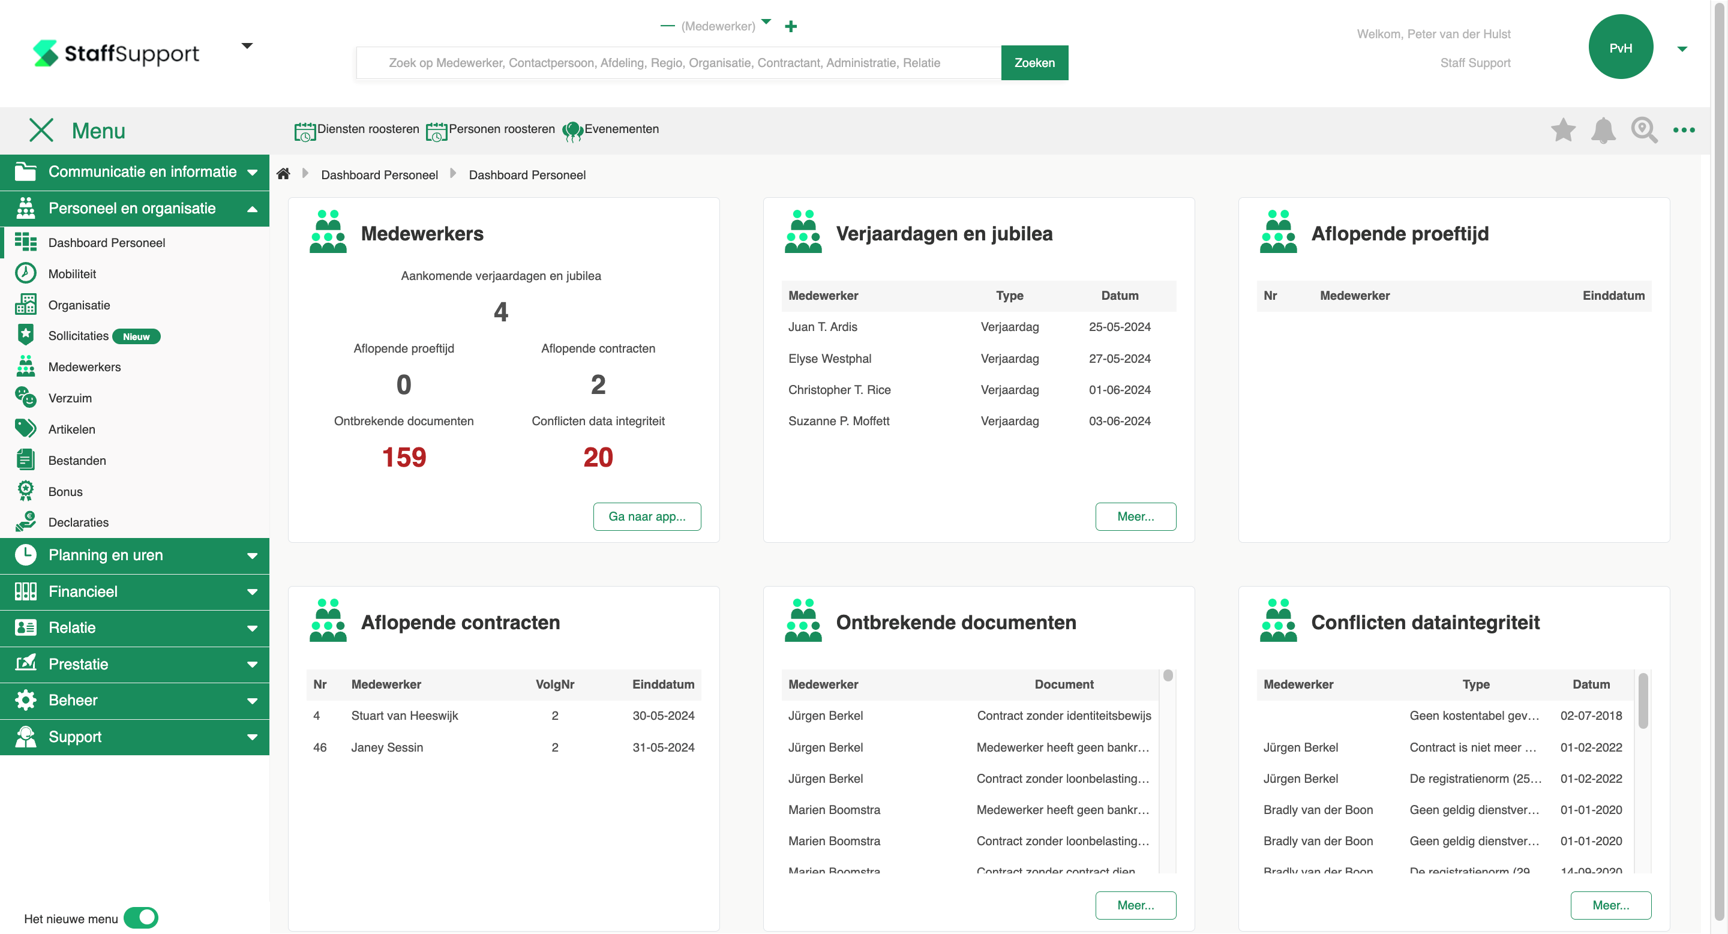Screen dimensions: 1728x934
Task: Click the magnifier search icon in toolbar
Action: pos(1643,130)
